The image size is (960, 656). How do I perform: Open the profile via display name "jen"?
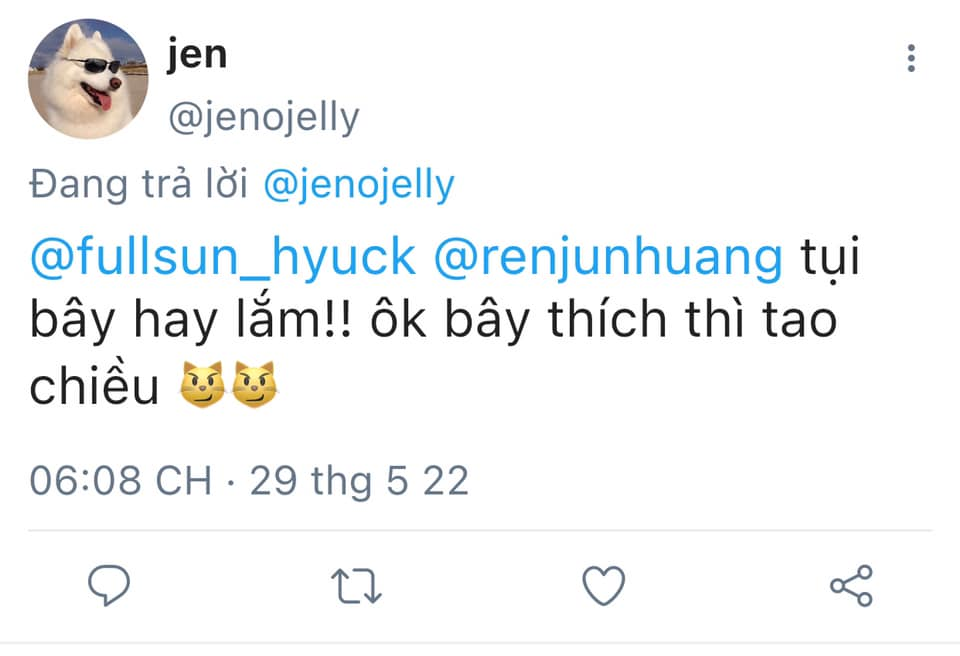click(197, 54)
